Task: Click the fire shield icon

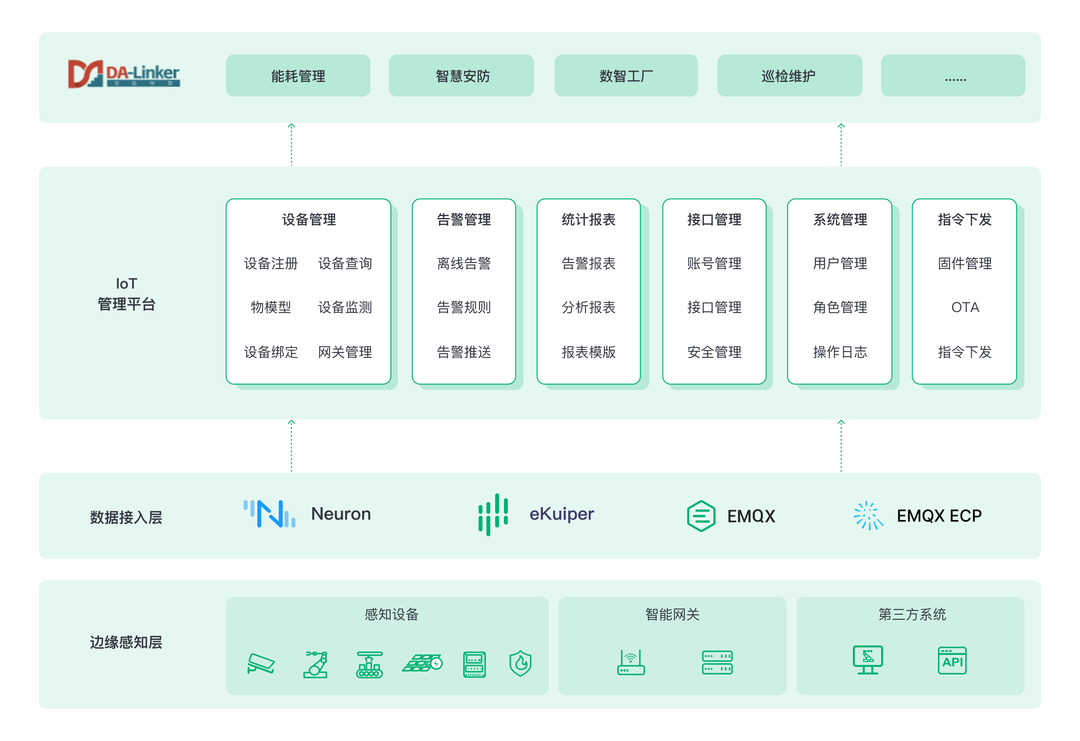Action: click(520, 663)
